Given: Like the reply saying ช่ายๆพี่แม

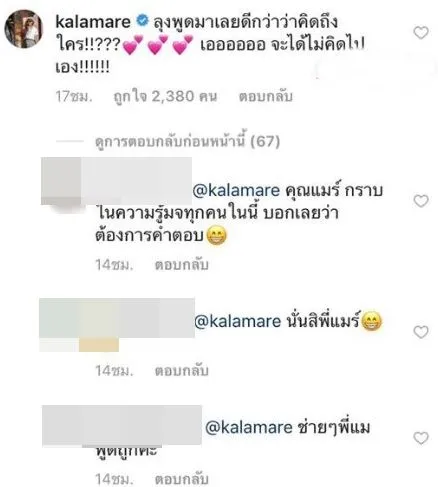Looking at the screenshot, I should (x=421, y=438).
